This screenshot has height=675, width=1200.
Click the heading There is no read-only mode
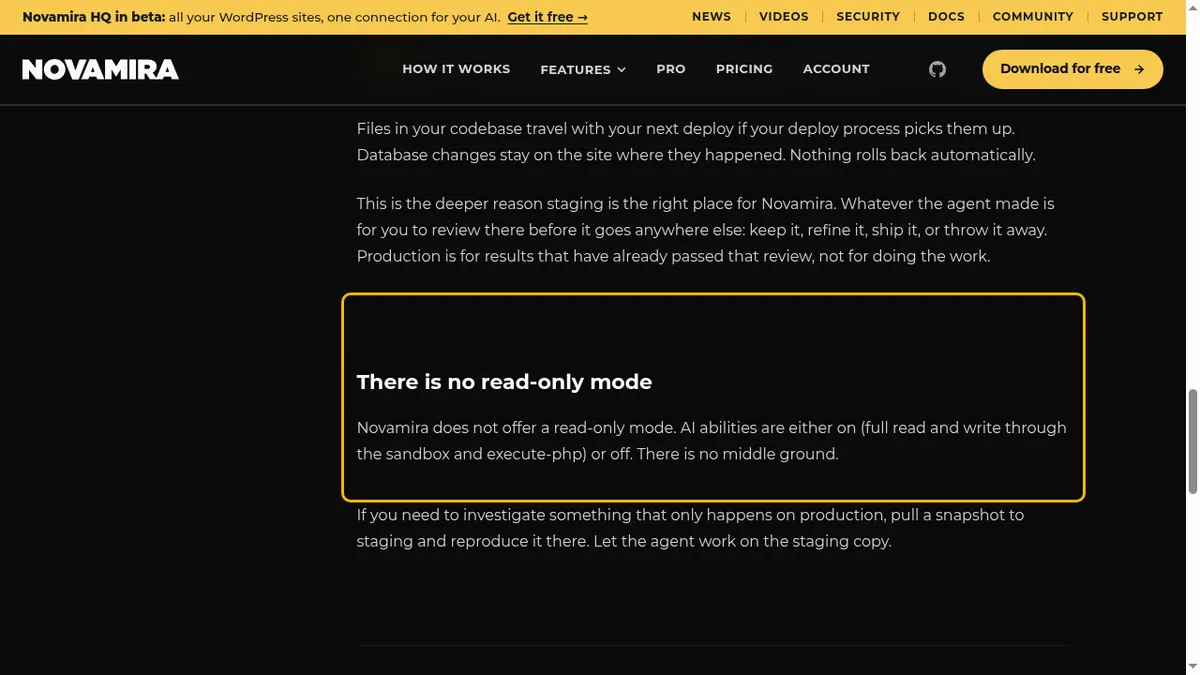pos(504,382)
